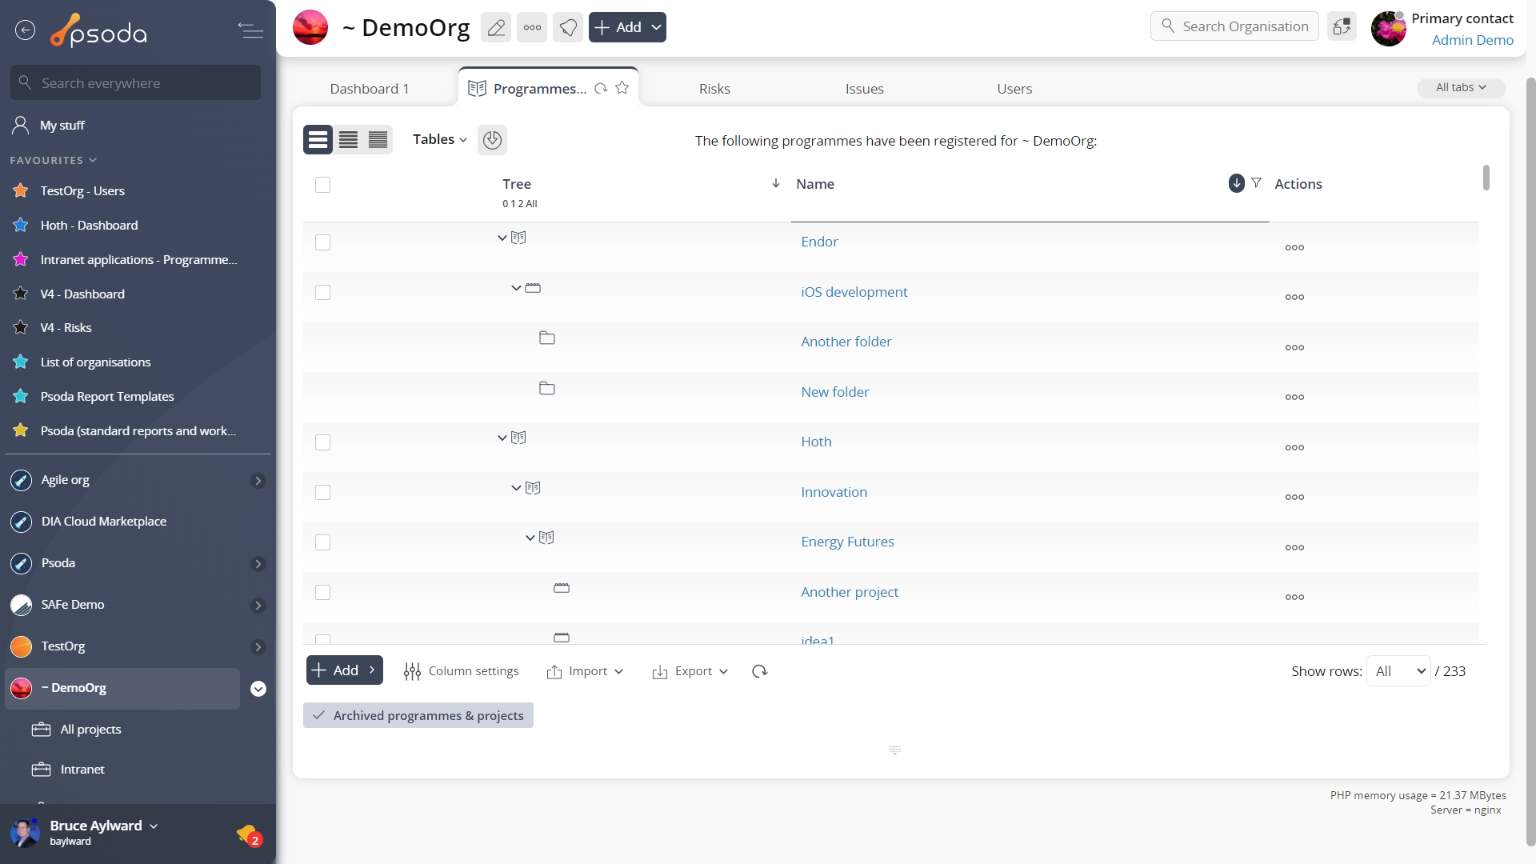Click the back arrow beside the Psoda logo
The width and height of the screenshot is (1536, 864).
[25, 31]
